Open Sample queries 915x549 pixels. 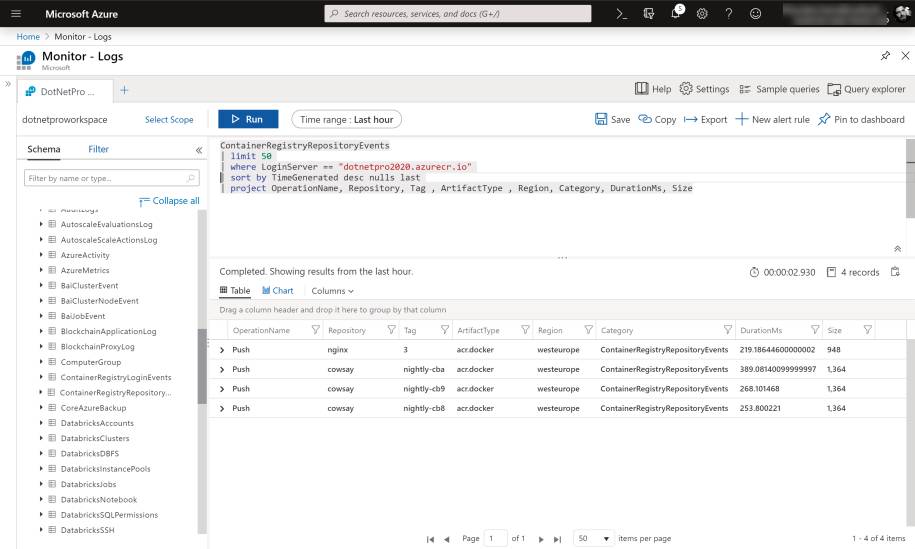[779, 89]
